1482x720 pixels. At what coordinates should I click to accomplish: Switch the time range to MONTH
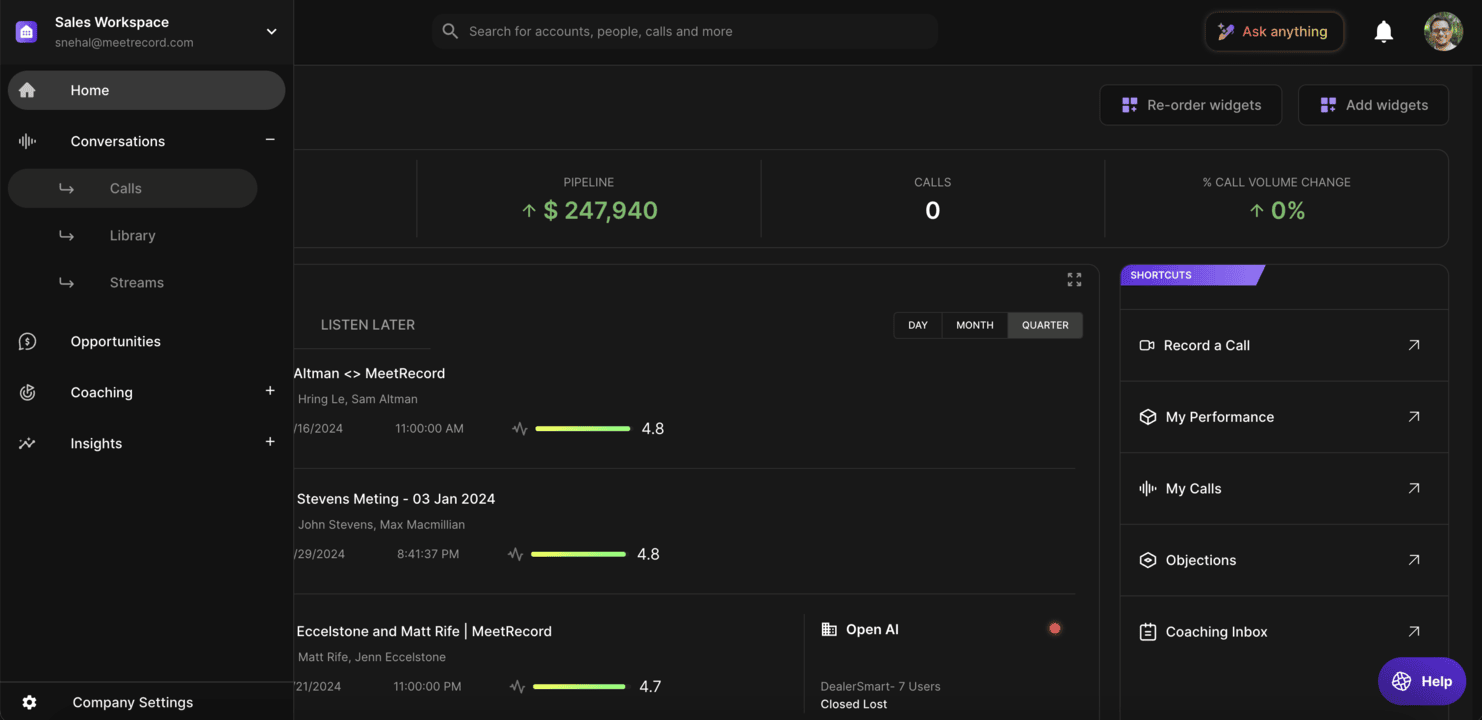click(x=974, y=325)
